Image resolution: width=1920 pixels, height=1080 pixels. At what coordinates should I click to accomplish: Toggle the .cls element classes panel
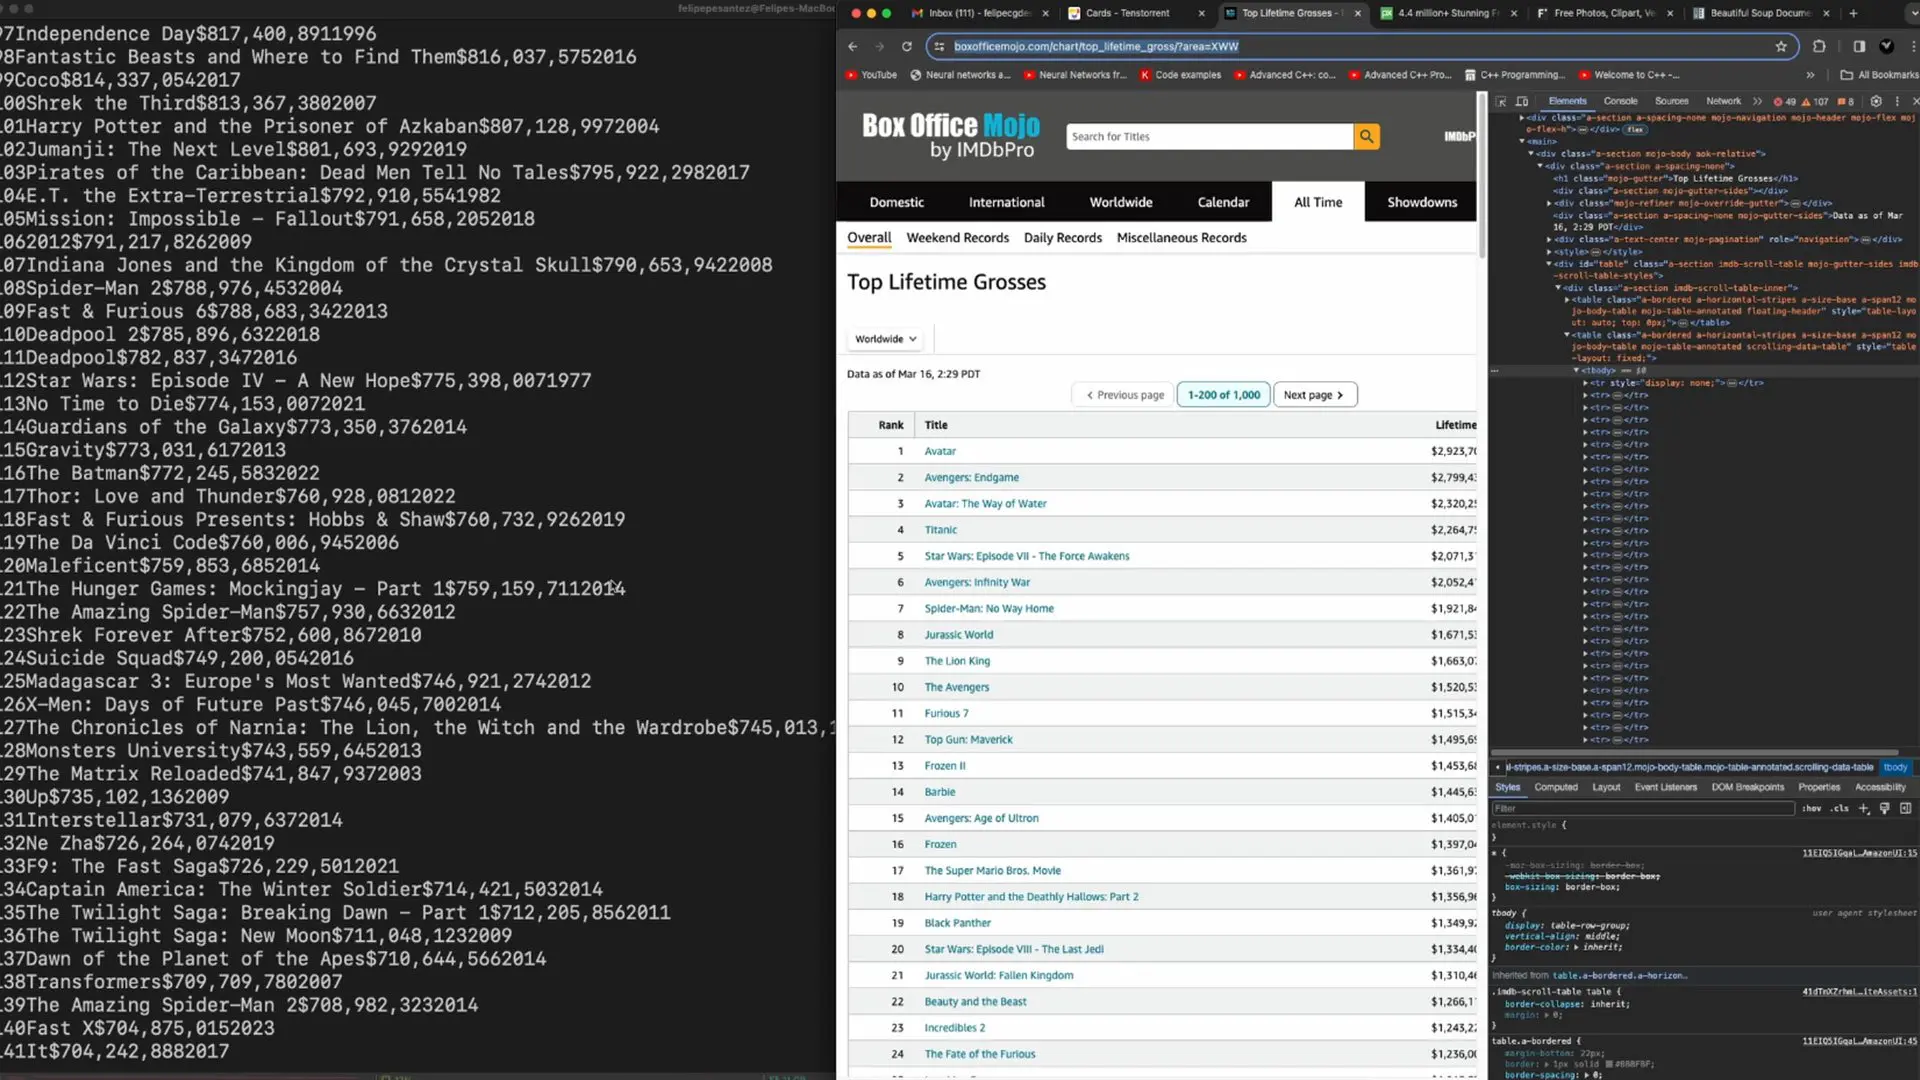(x=1839, y=808)
